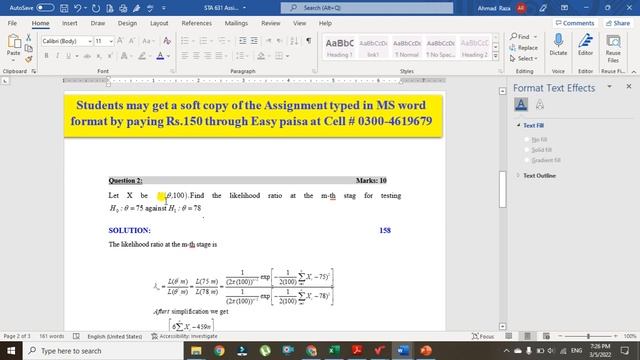Click Print Layout view icon in status bar
This screenshot has width=640, height=360.
tap(527, 336)
